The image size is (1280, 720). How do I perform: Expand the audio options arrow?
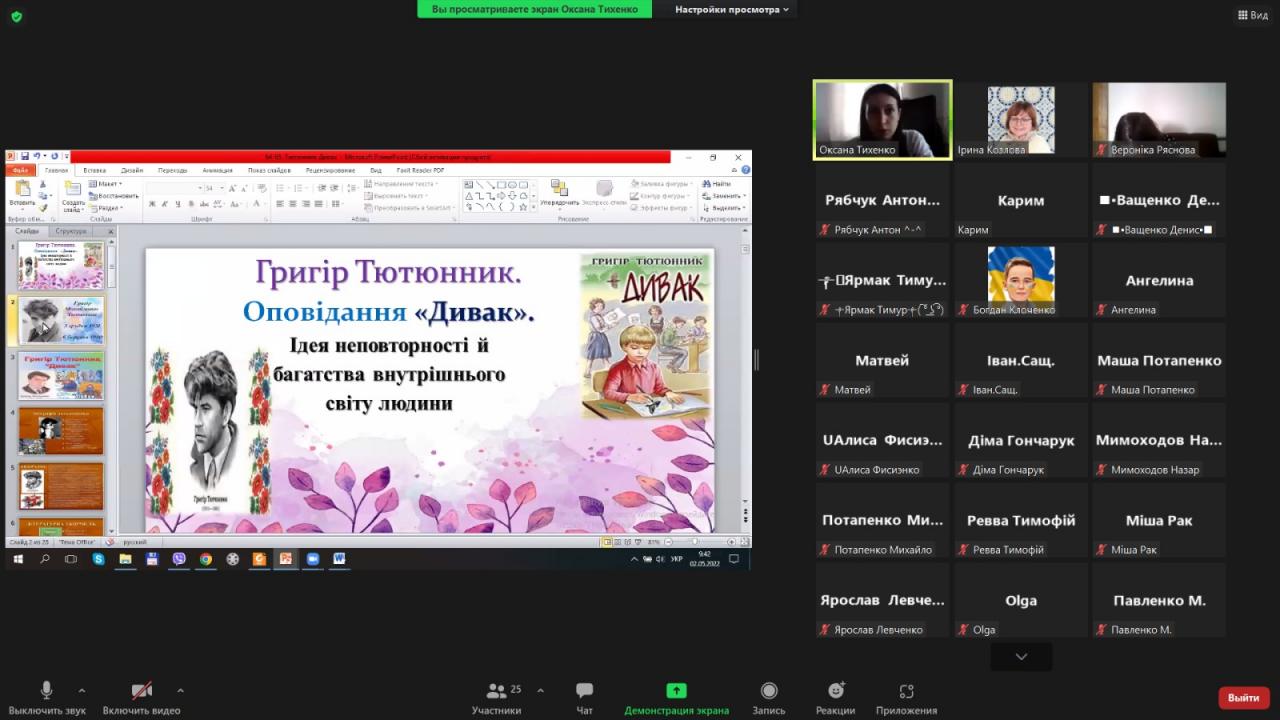click(82, 690)
